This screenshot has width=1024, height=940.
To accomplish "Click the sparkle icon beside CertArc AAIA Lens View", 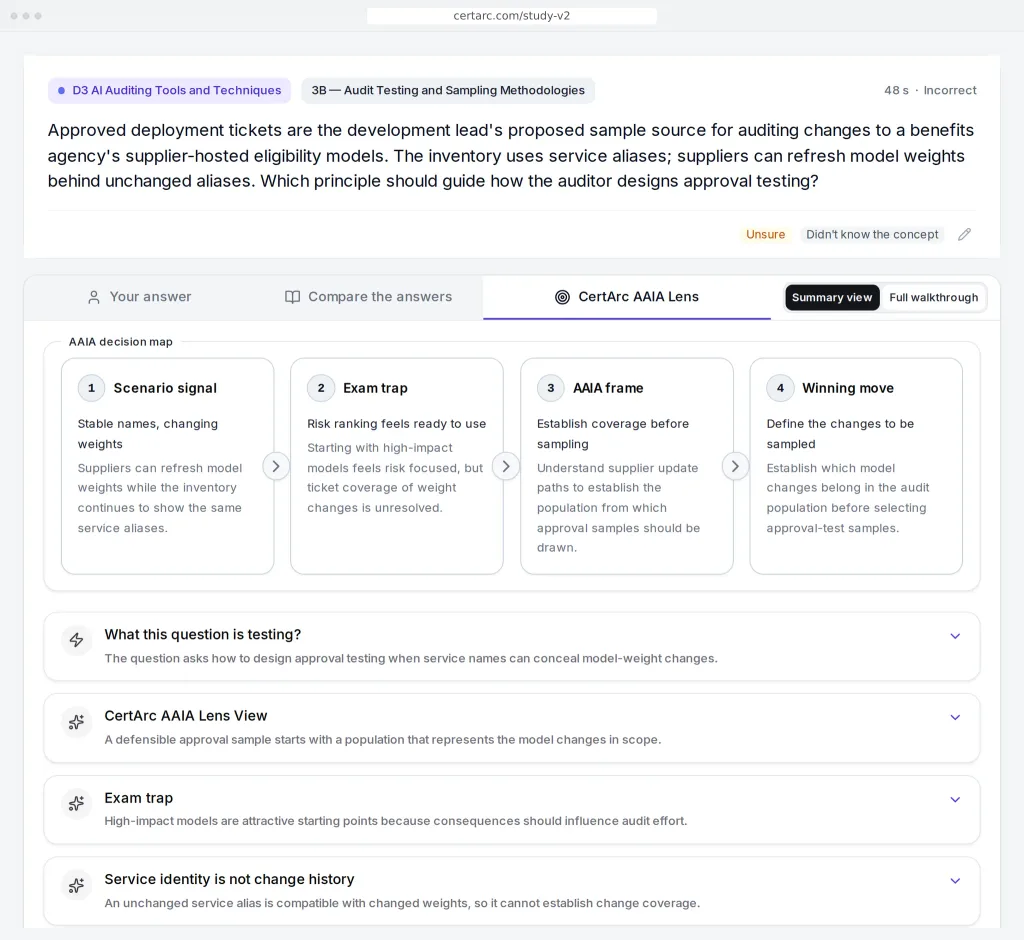I will (x=76, y=721).
